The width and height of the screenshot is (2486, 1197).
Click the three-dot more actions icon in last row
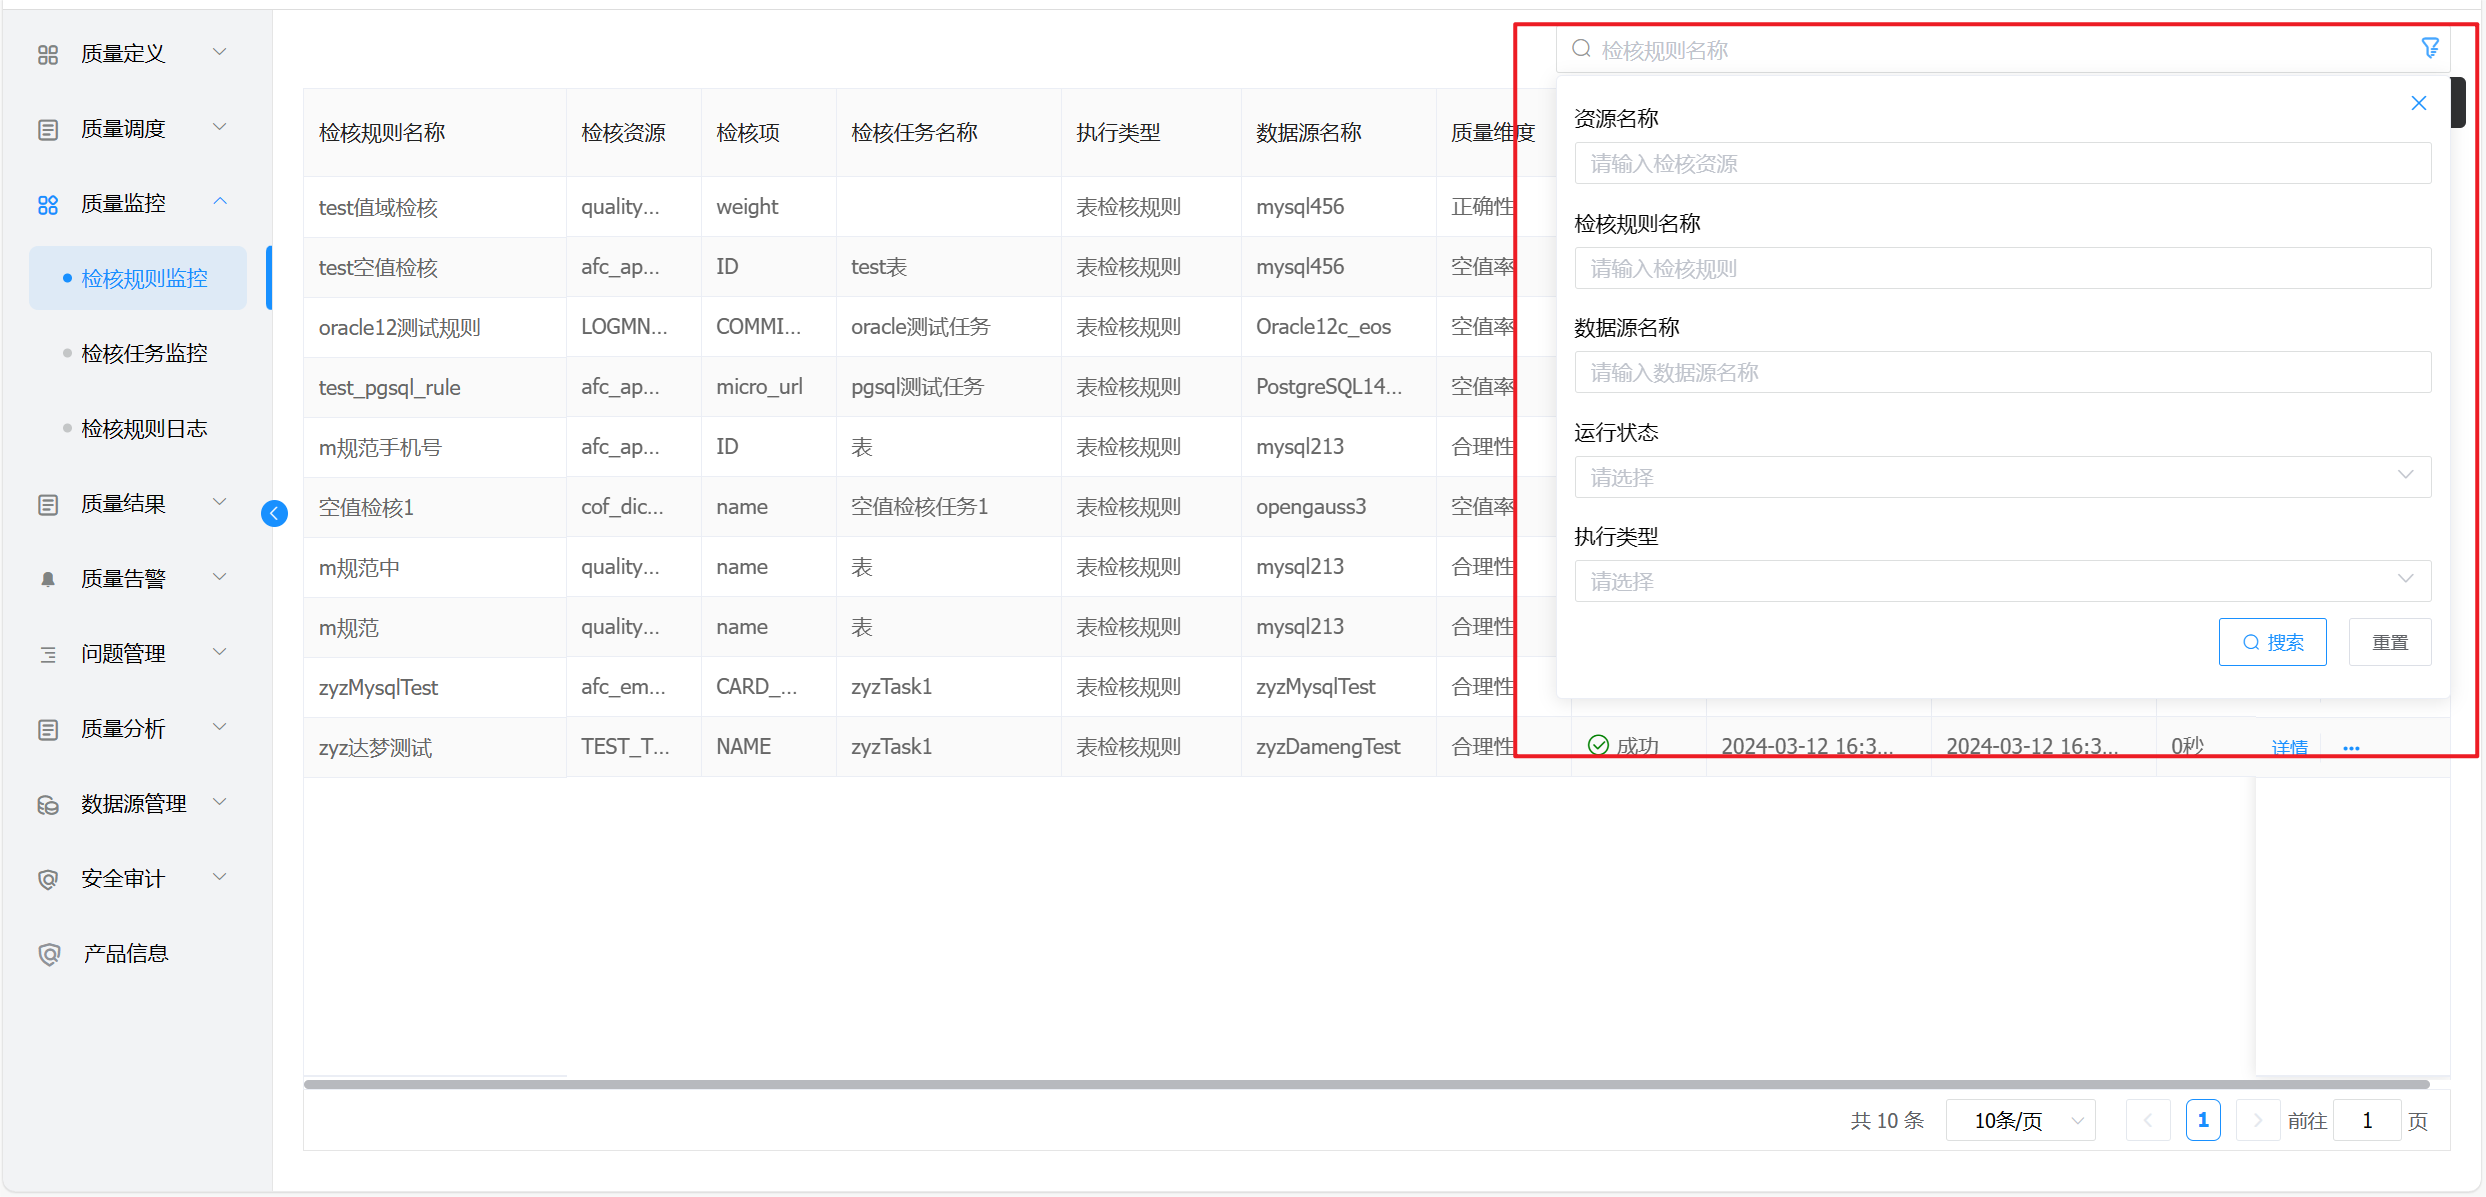tap(2350, 748)
